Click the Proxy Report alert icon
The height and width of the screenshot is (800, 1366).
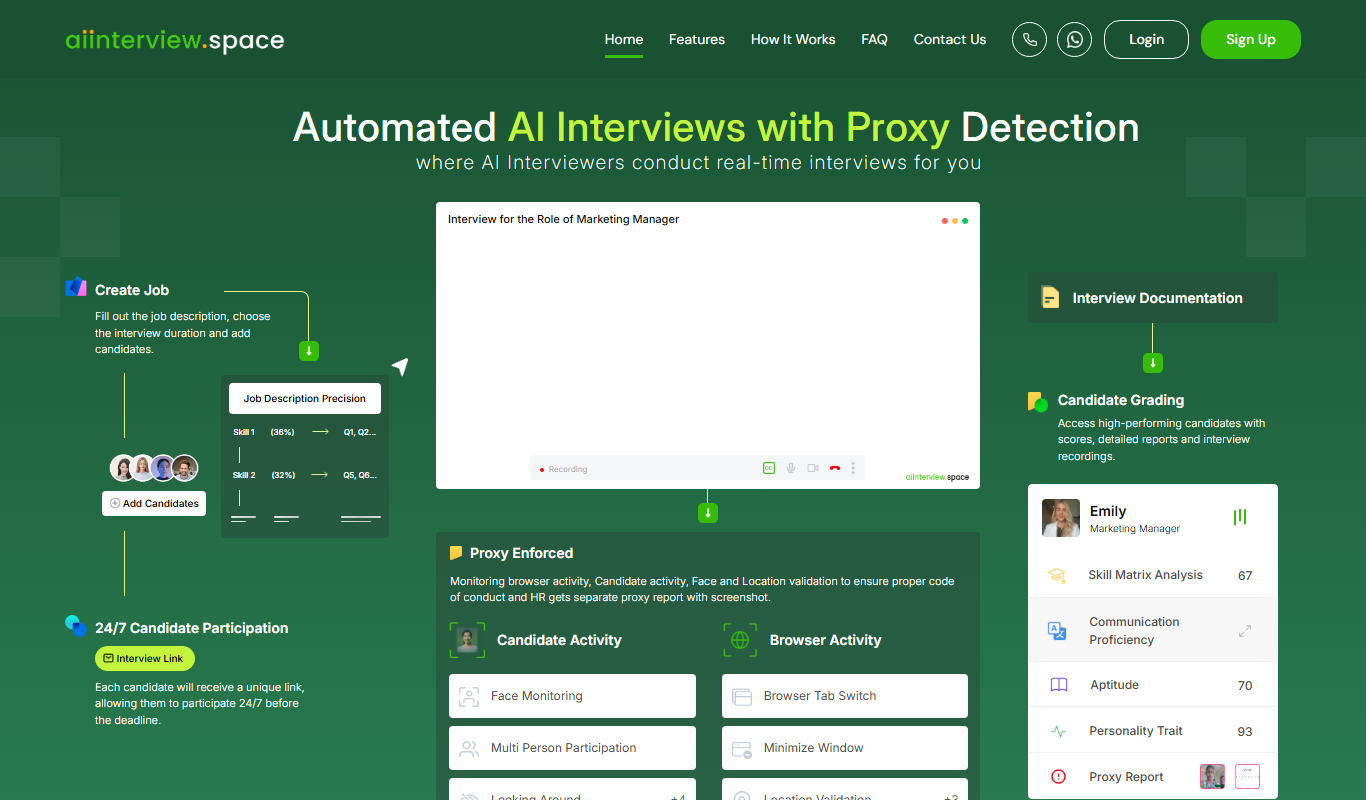[x=1058, y=777]
